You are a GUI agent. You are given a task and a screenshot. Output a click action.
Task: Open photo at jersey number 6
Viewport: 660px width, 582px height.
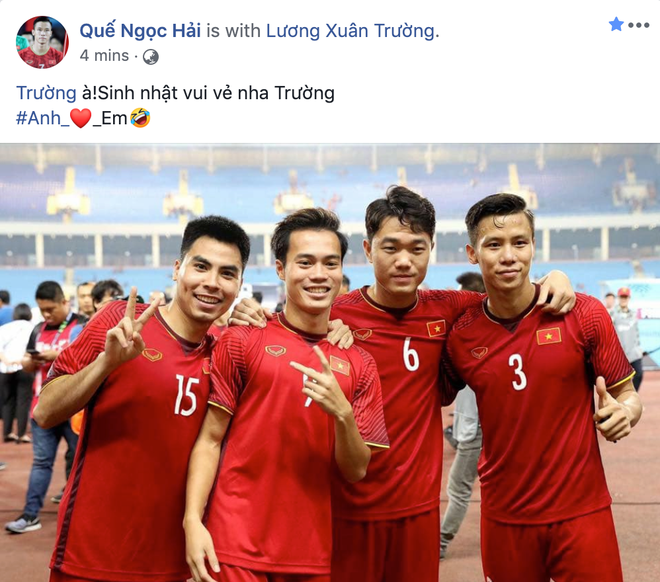click(410, 353)
